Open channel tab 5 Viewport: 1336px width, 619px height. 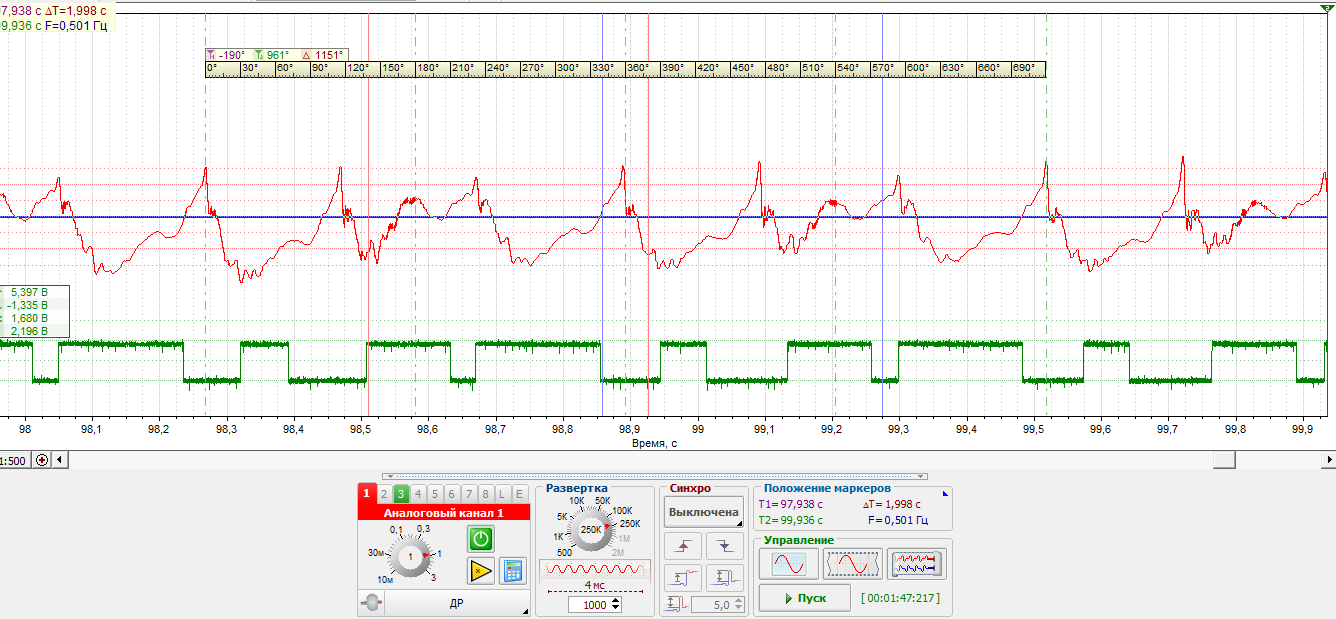pyautogui.click(x=435, y=493)
